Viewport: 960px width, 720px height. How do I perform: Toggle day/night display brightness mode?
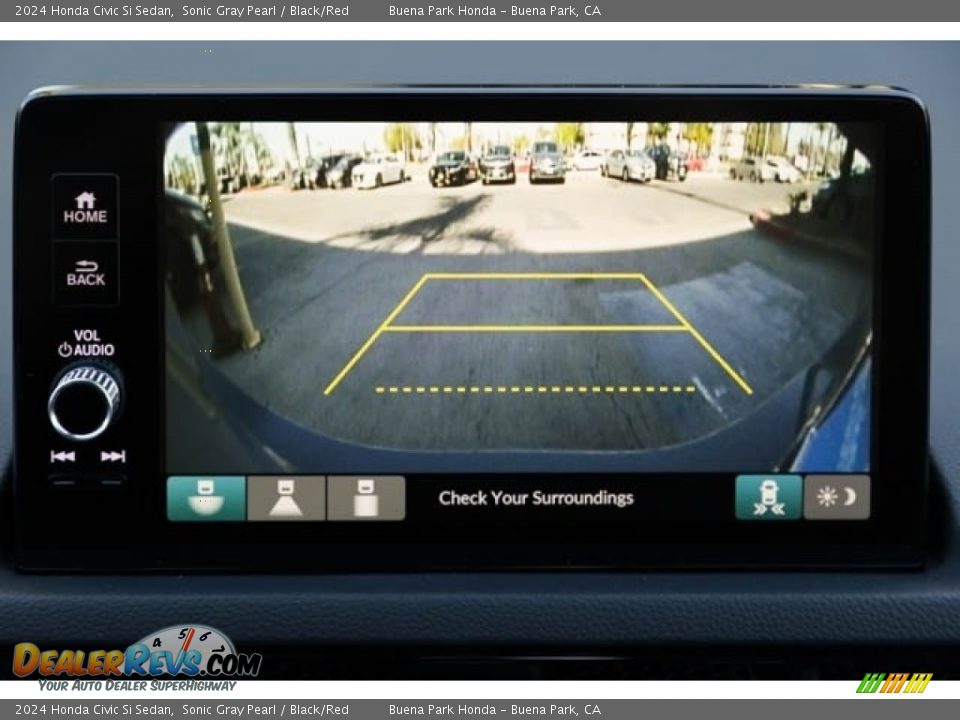(x=836, y=497)
